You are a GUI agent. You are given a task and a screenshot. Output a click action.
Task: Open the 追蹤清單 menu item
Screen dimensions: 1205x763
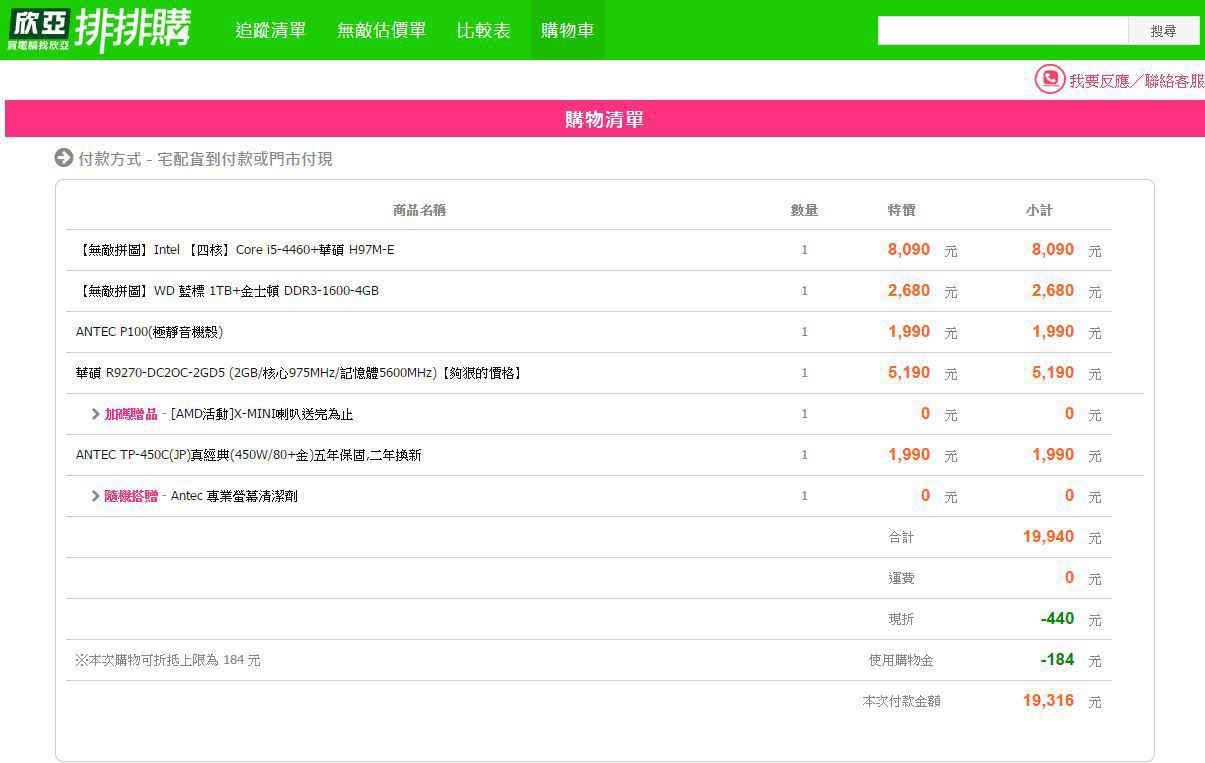tap(271, 30)
